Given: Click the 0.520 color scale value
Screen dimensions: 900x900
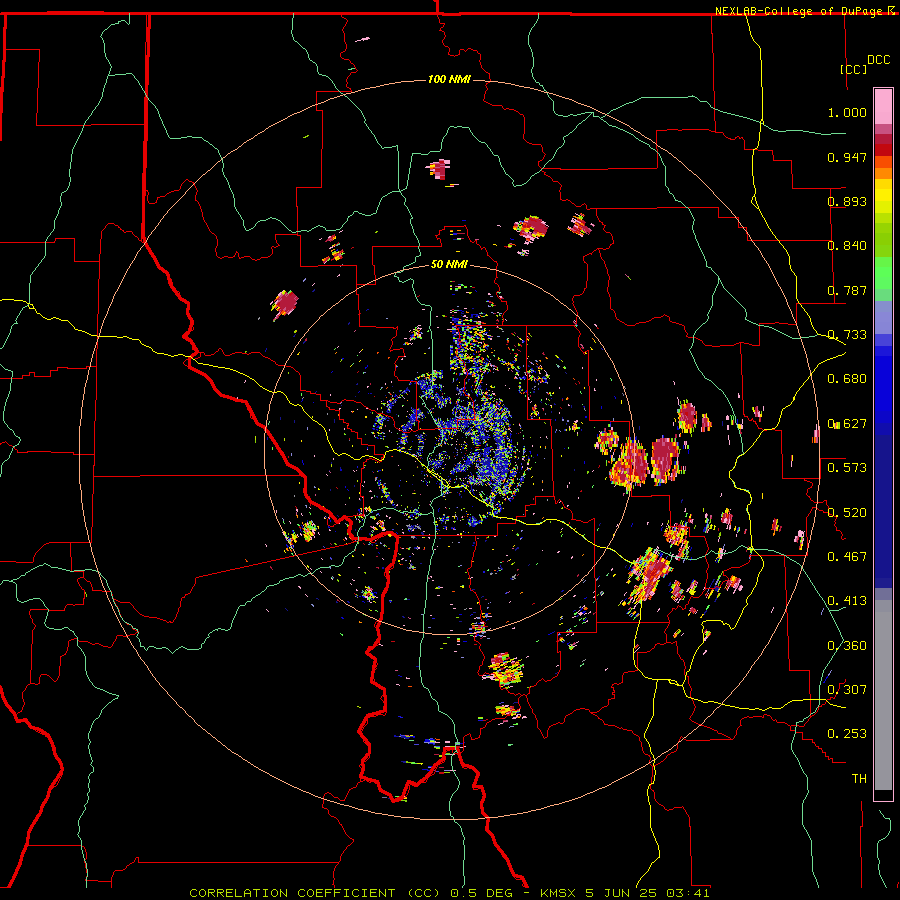Looking at the screenshot, I should point(847,513).
